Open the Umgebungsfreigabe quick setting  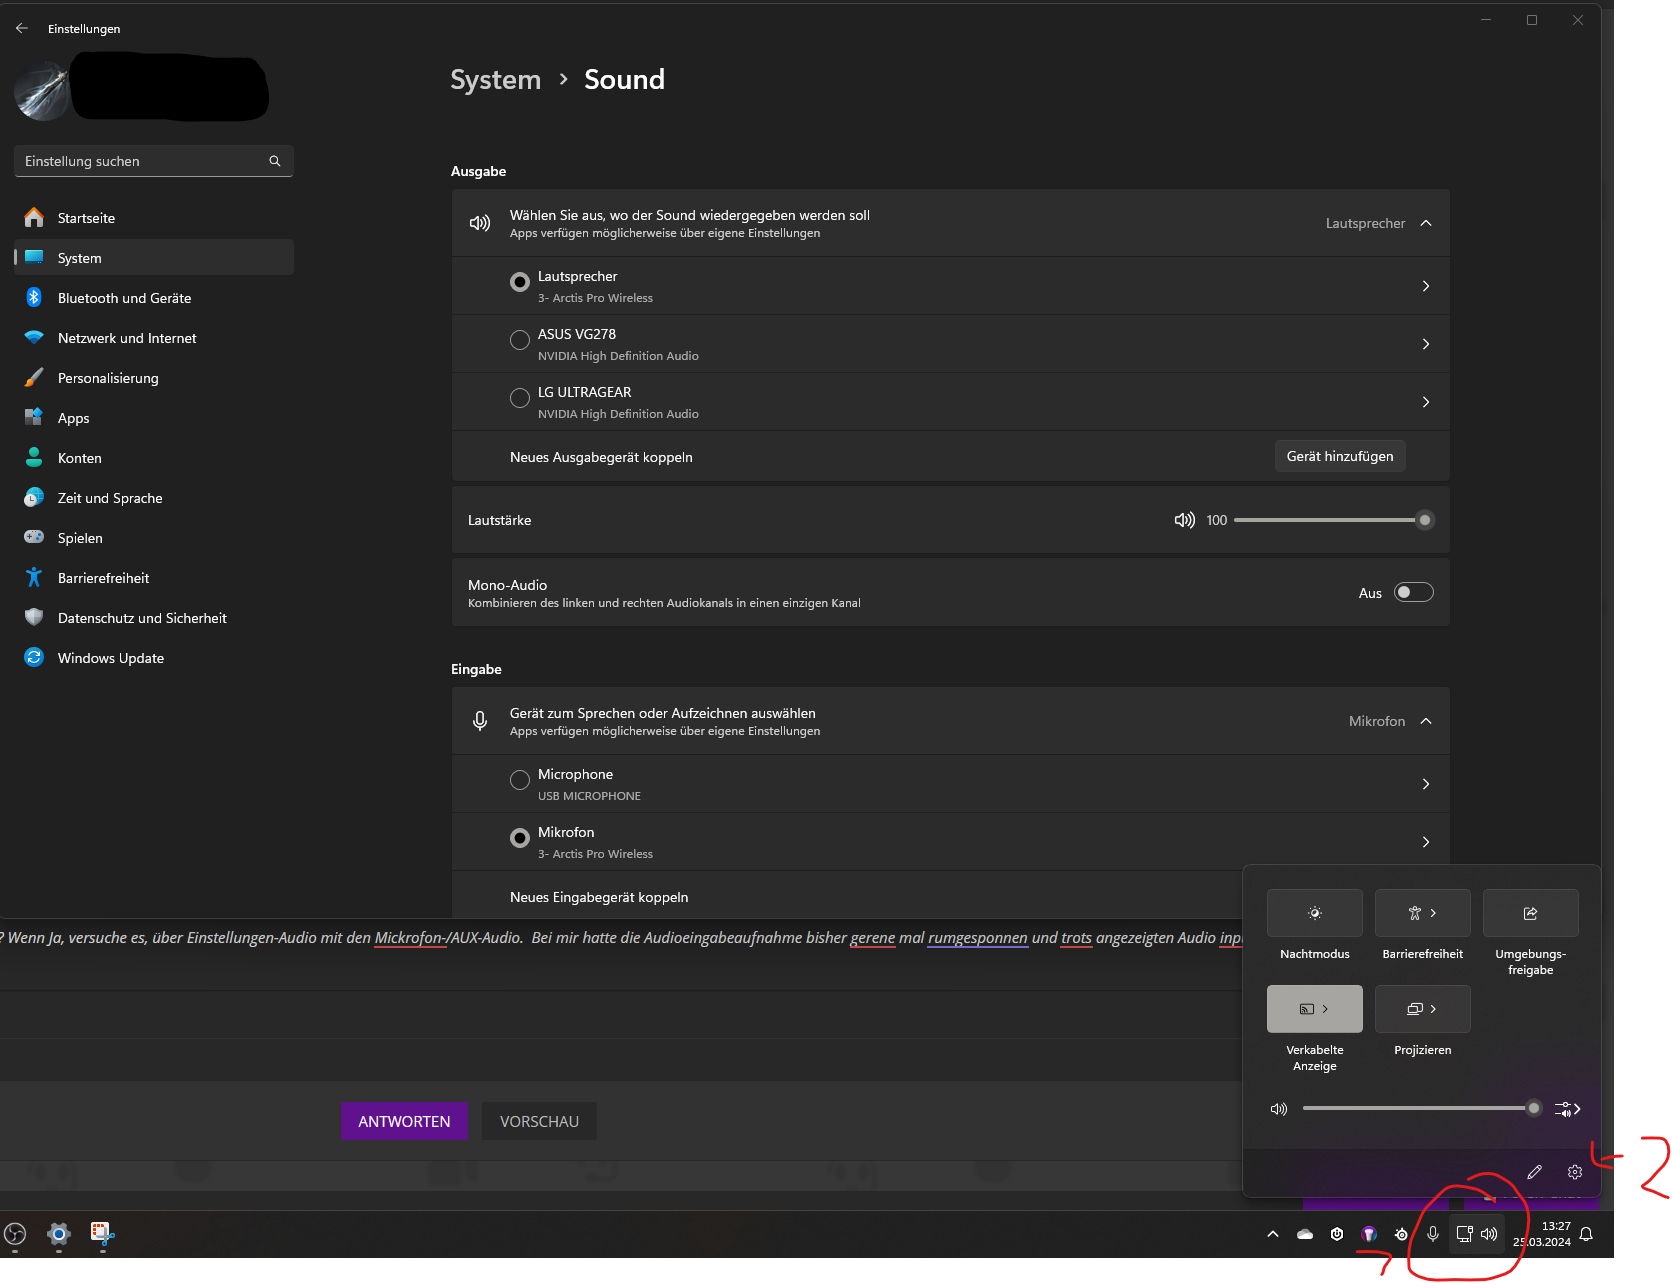(1530, 913)
